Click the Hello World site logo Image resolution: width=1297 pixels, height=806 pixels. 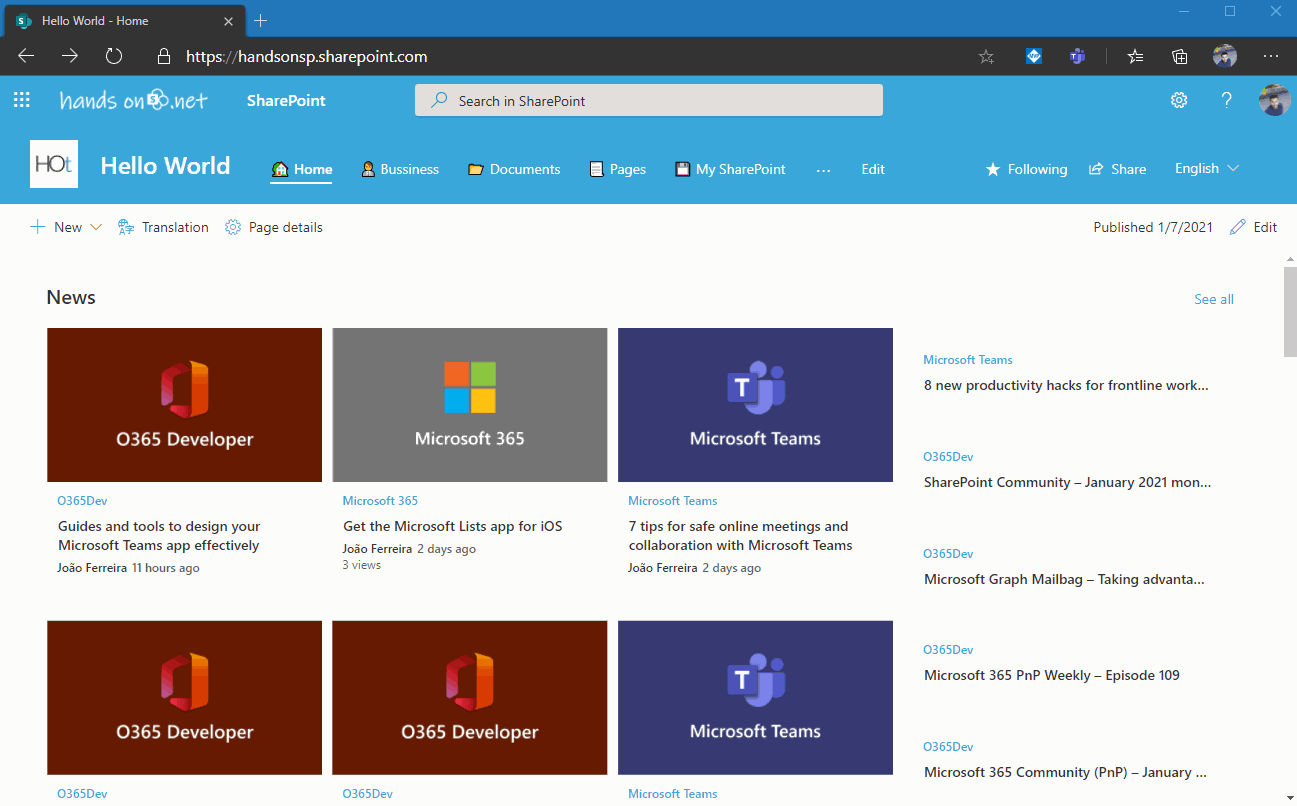pyautogui.click(x=54, y=163)
